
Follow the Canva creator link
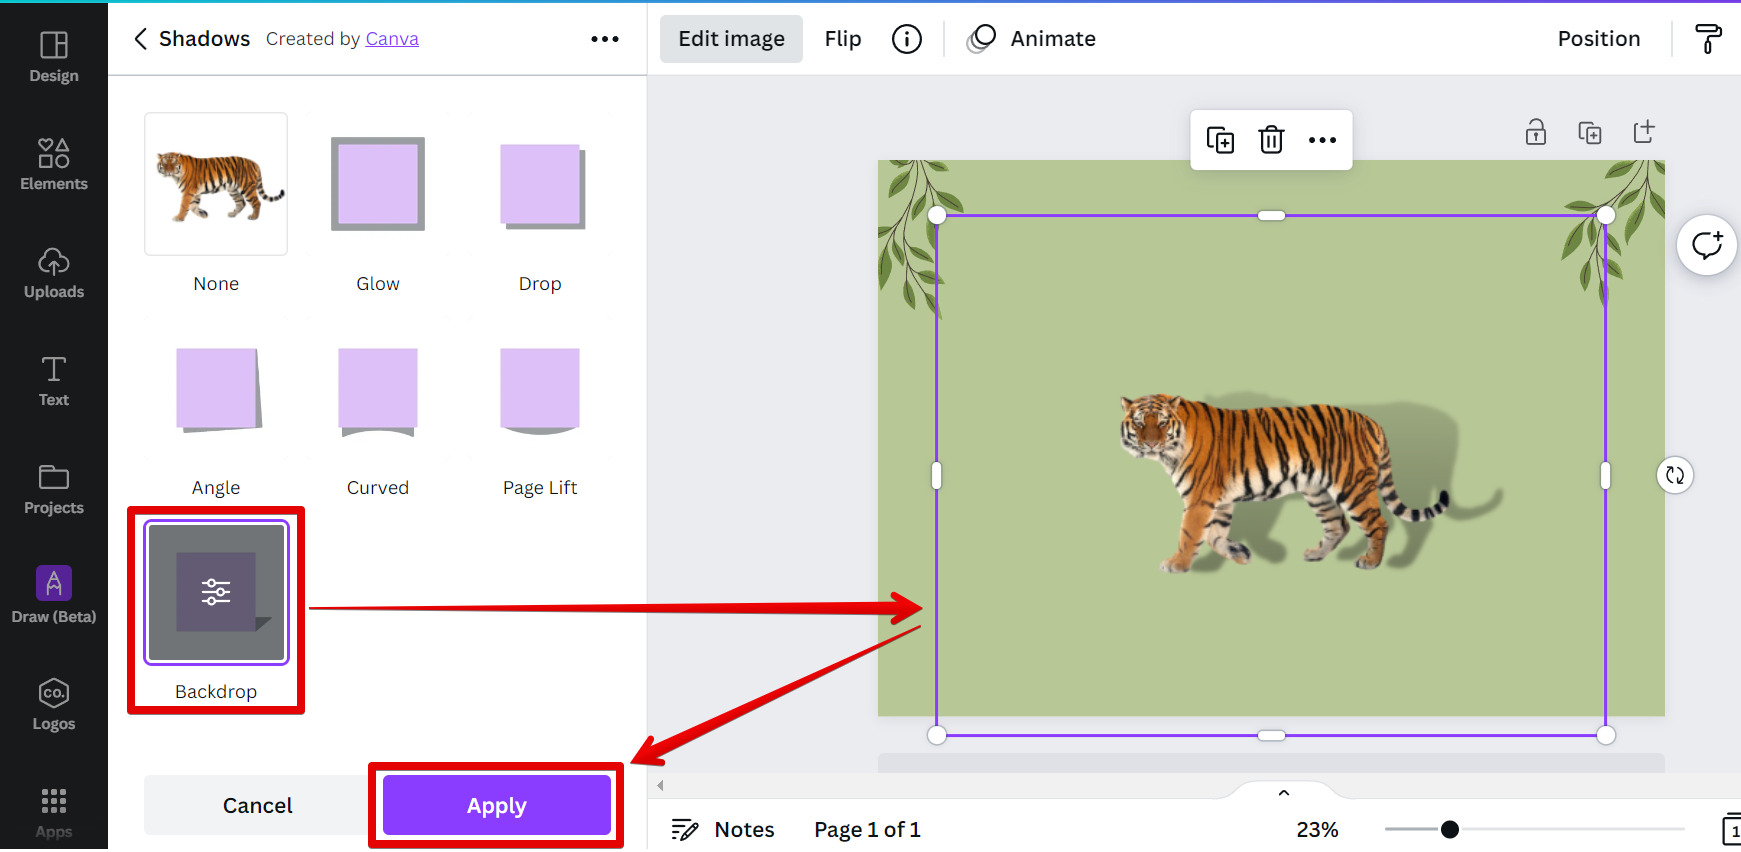click(392, 39)
